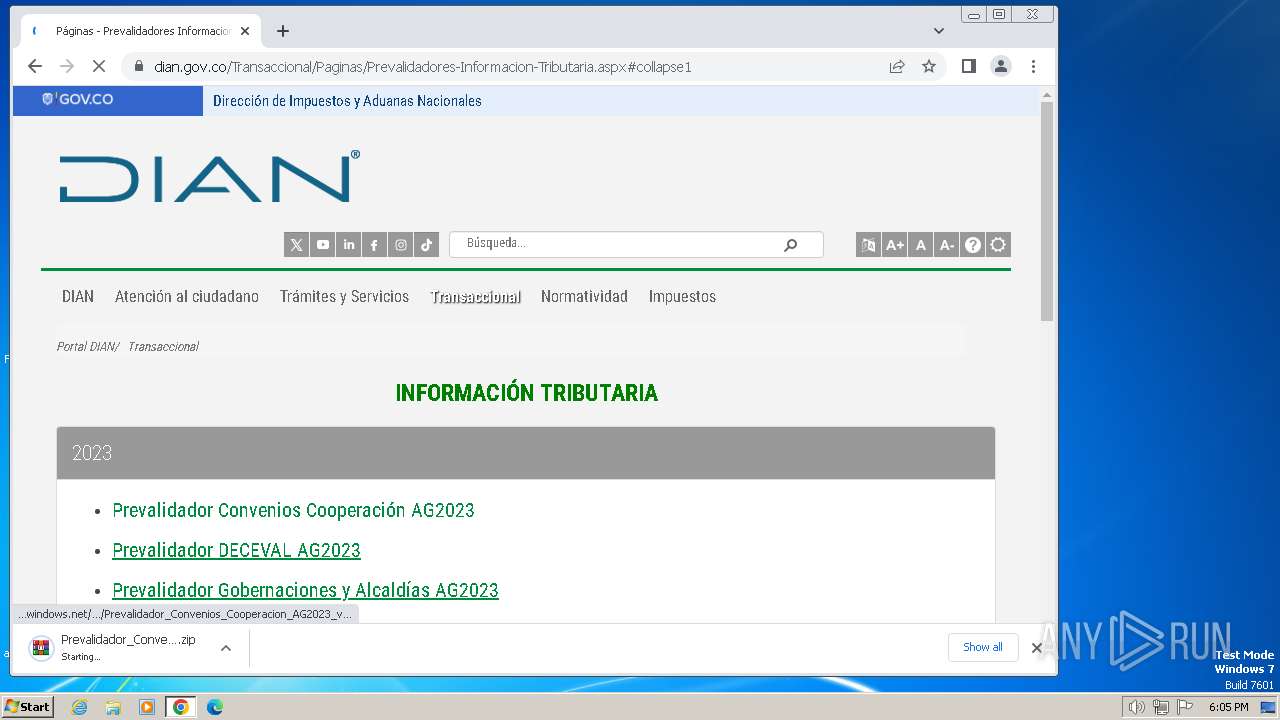Open Windows Media Player taskbar icon

pos(147,707)
